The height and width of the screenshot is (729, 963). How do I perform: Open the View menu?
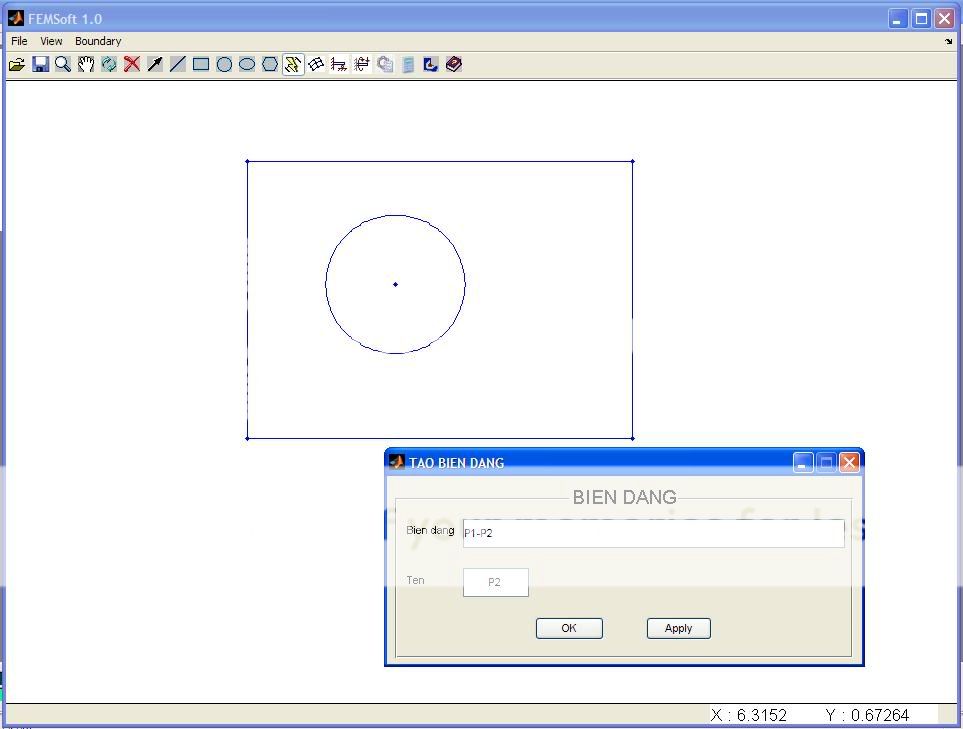[x=51, y=41]
